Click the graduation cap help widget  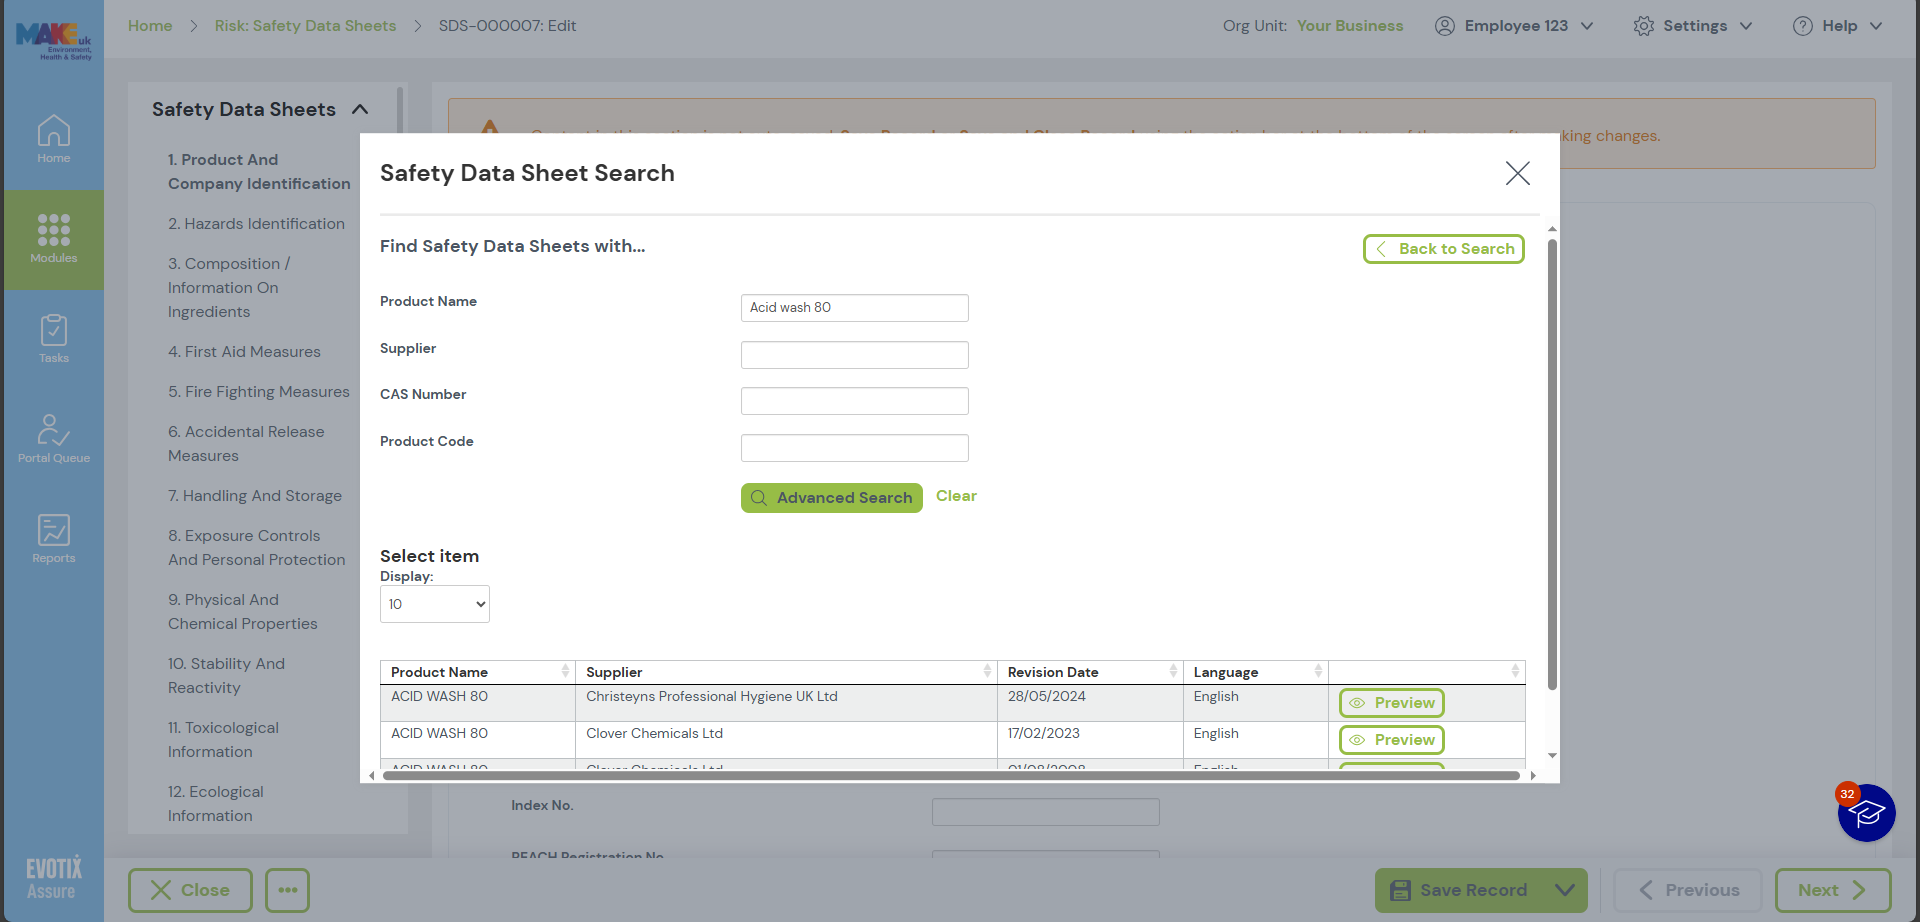[1866, 813]
